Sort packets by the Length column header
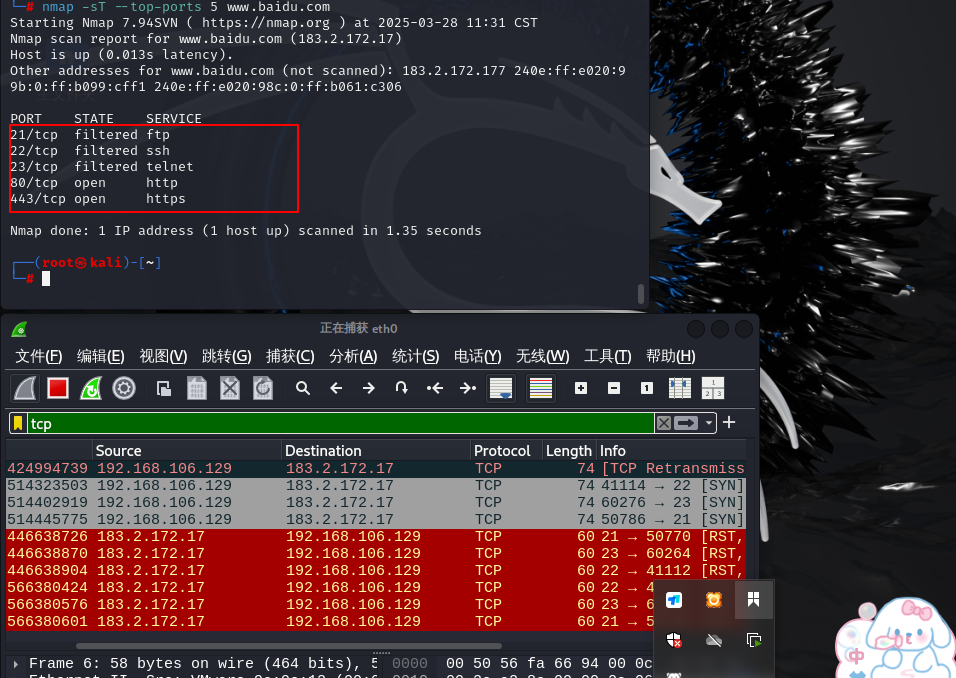The height and width of the screenshot is (678, 956). 569,451
